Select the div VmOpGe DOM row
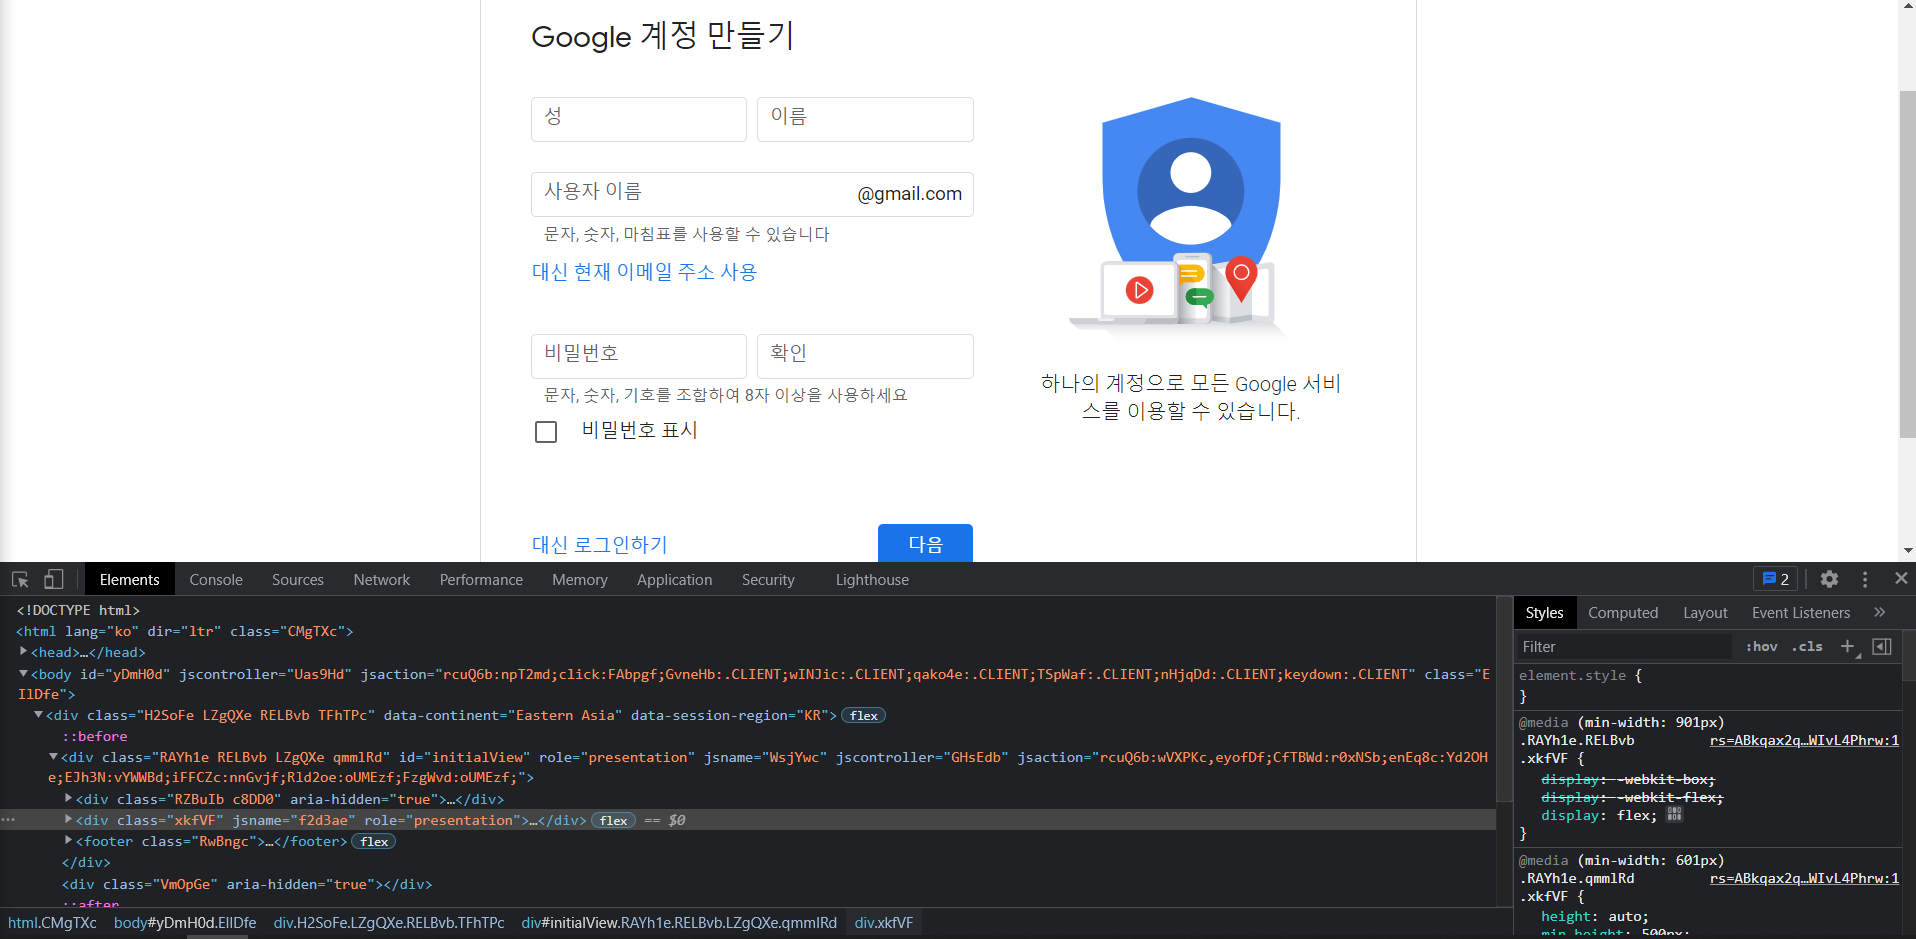This screenshot has height=939, width=1916. pos(247,884)
